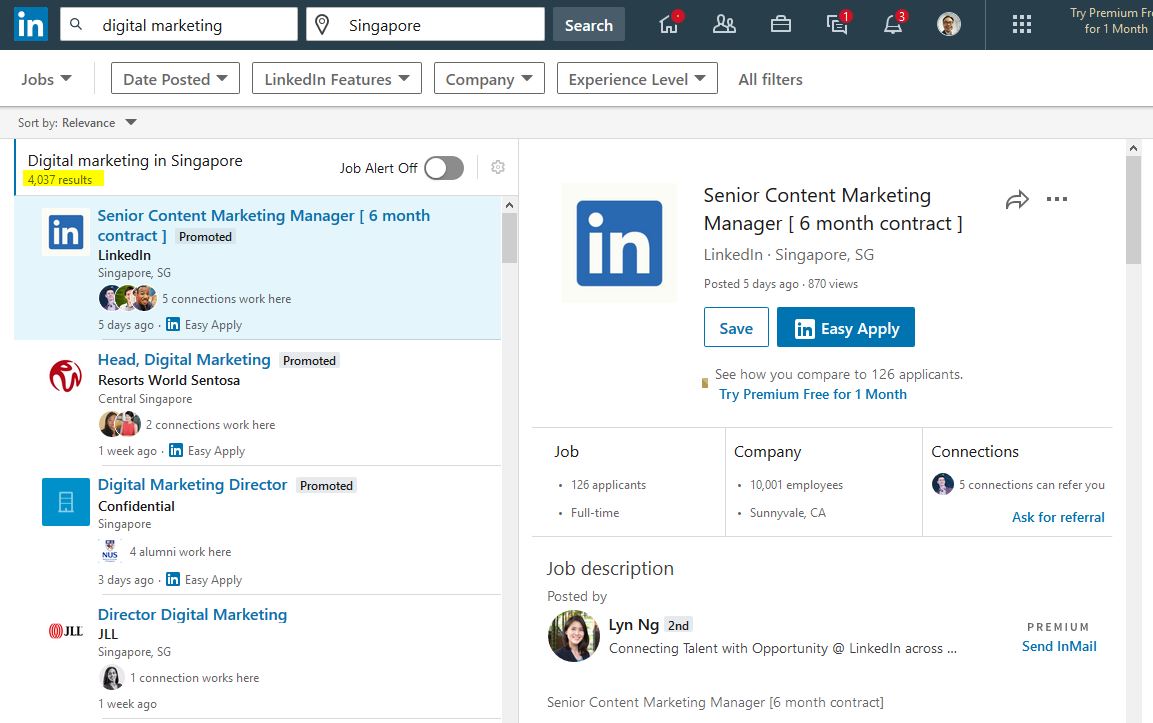Screen dimensions: 1153x723
Task: Open Head, Digital Marketing job
Action: pyautogui.click(x=184, y=359)
